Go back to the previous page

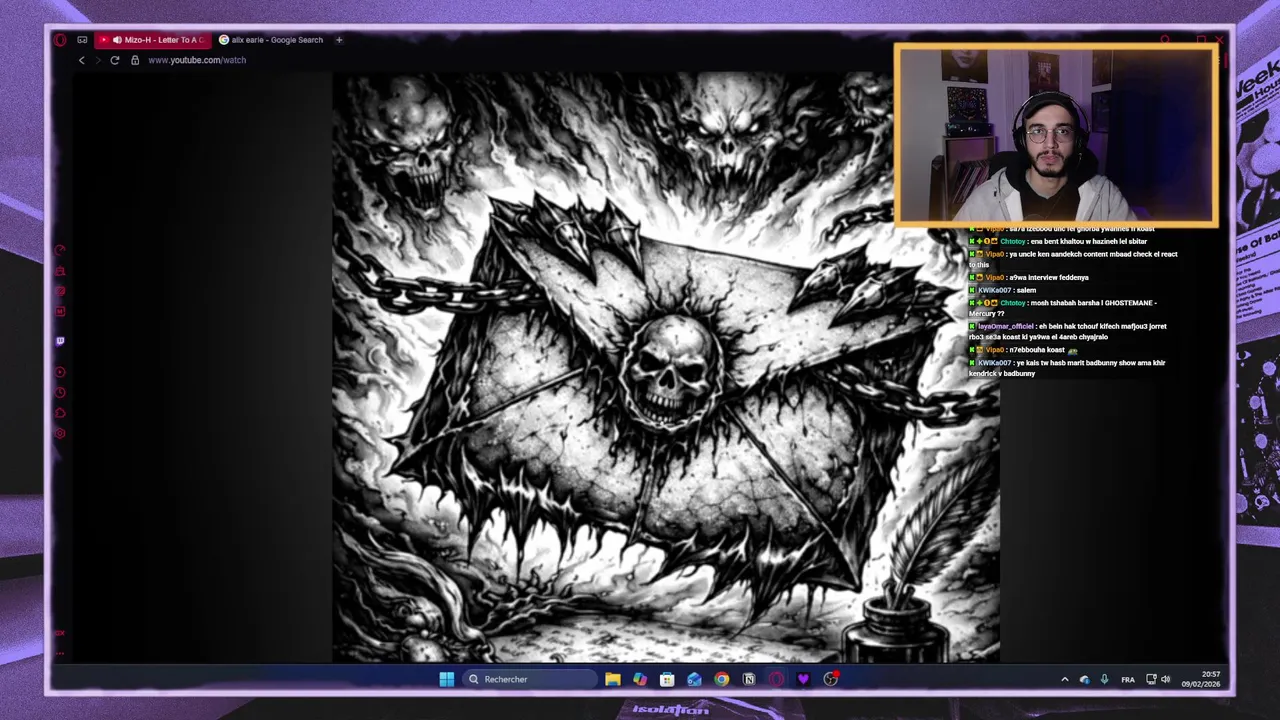coord(82,60)
